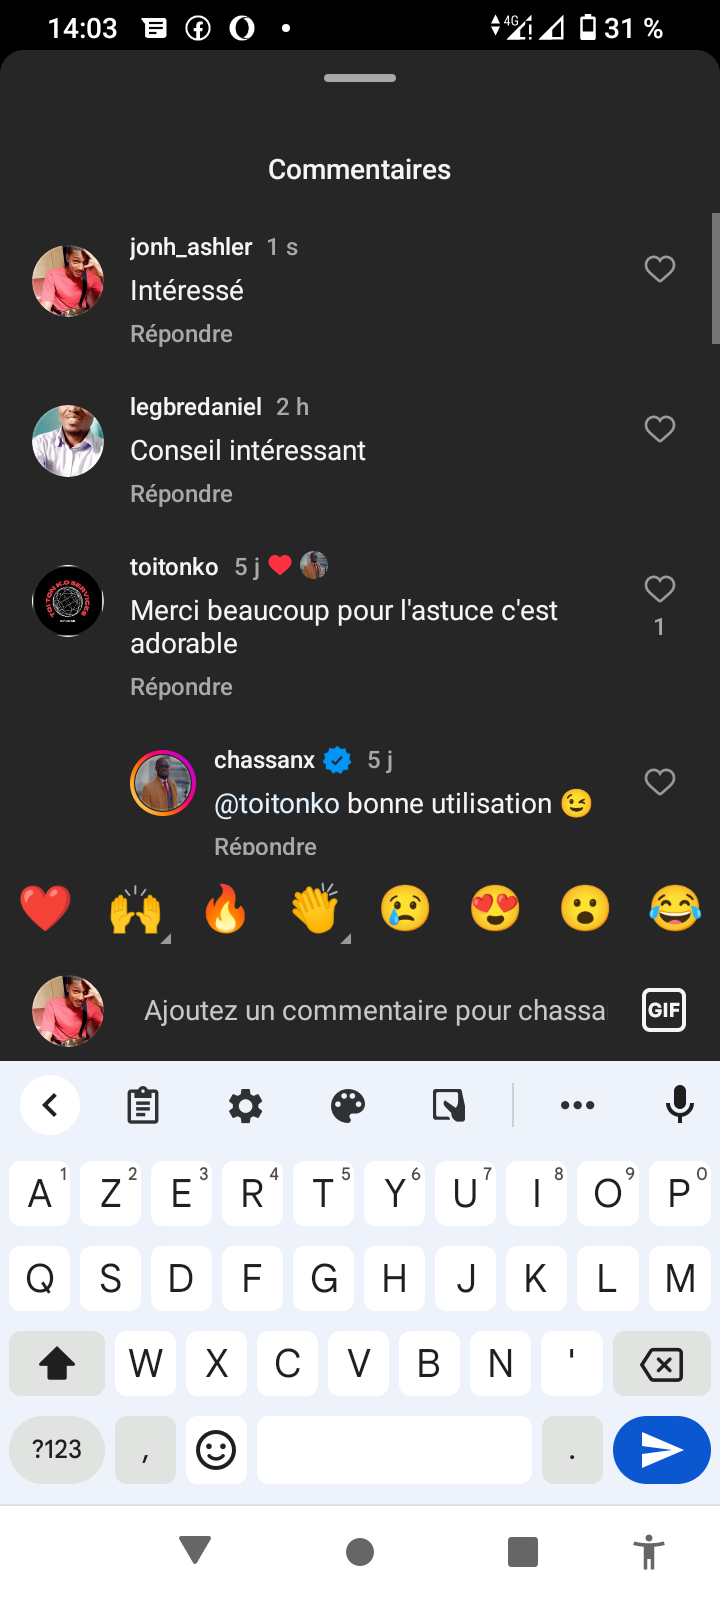Viewport: 720px width, 1600px height.
Task: Tap Répondre under legbredaniel's comment
Action: [181, 494]
